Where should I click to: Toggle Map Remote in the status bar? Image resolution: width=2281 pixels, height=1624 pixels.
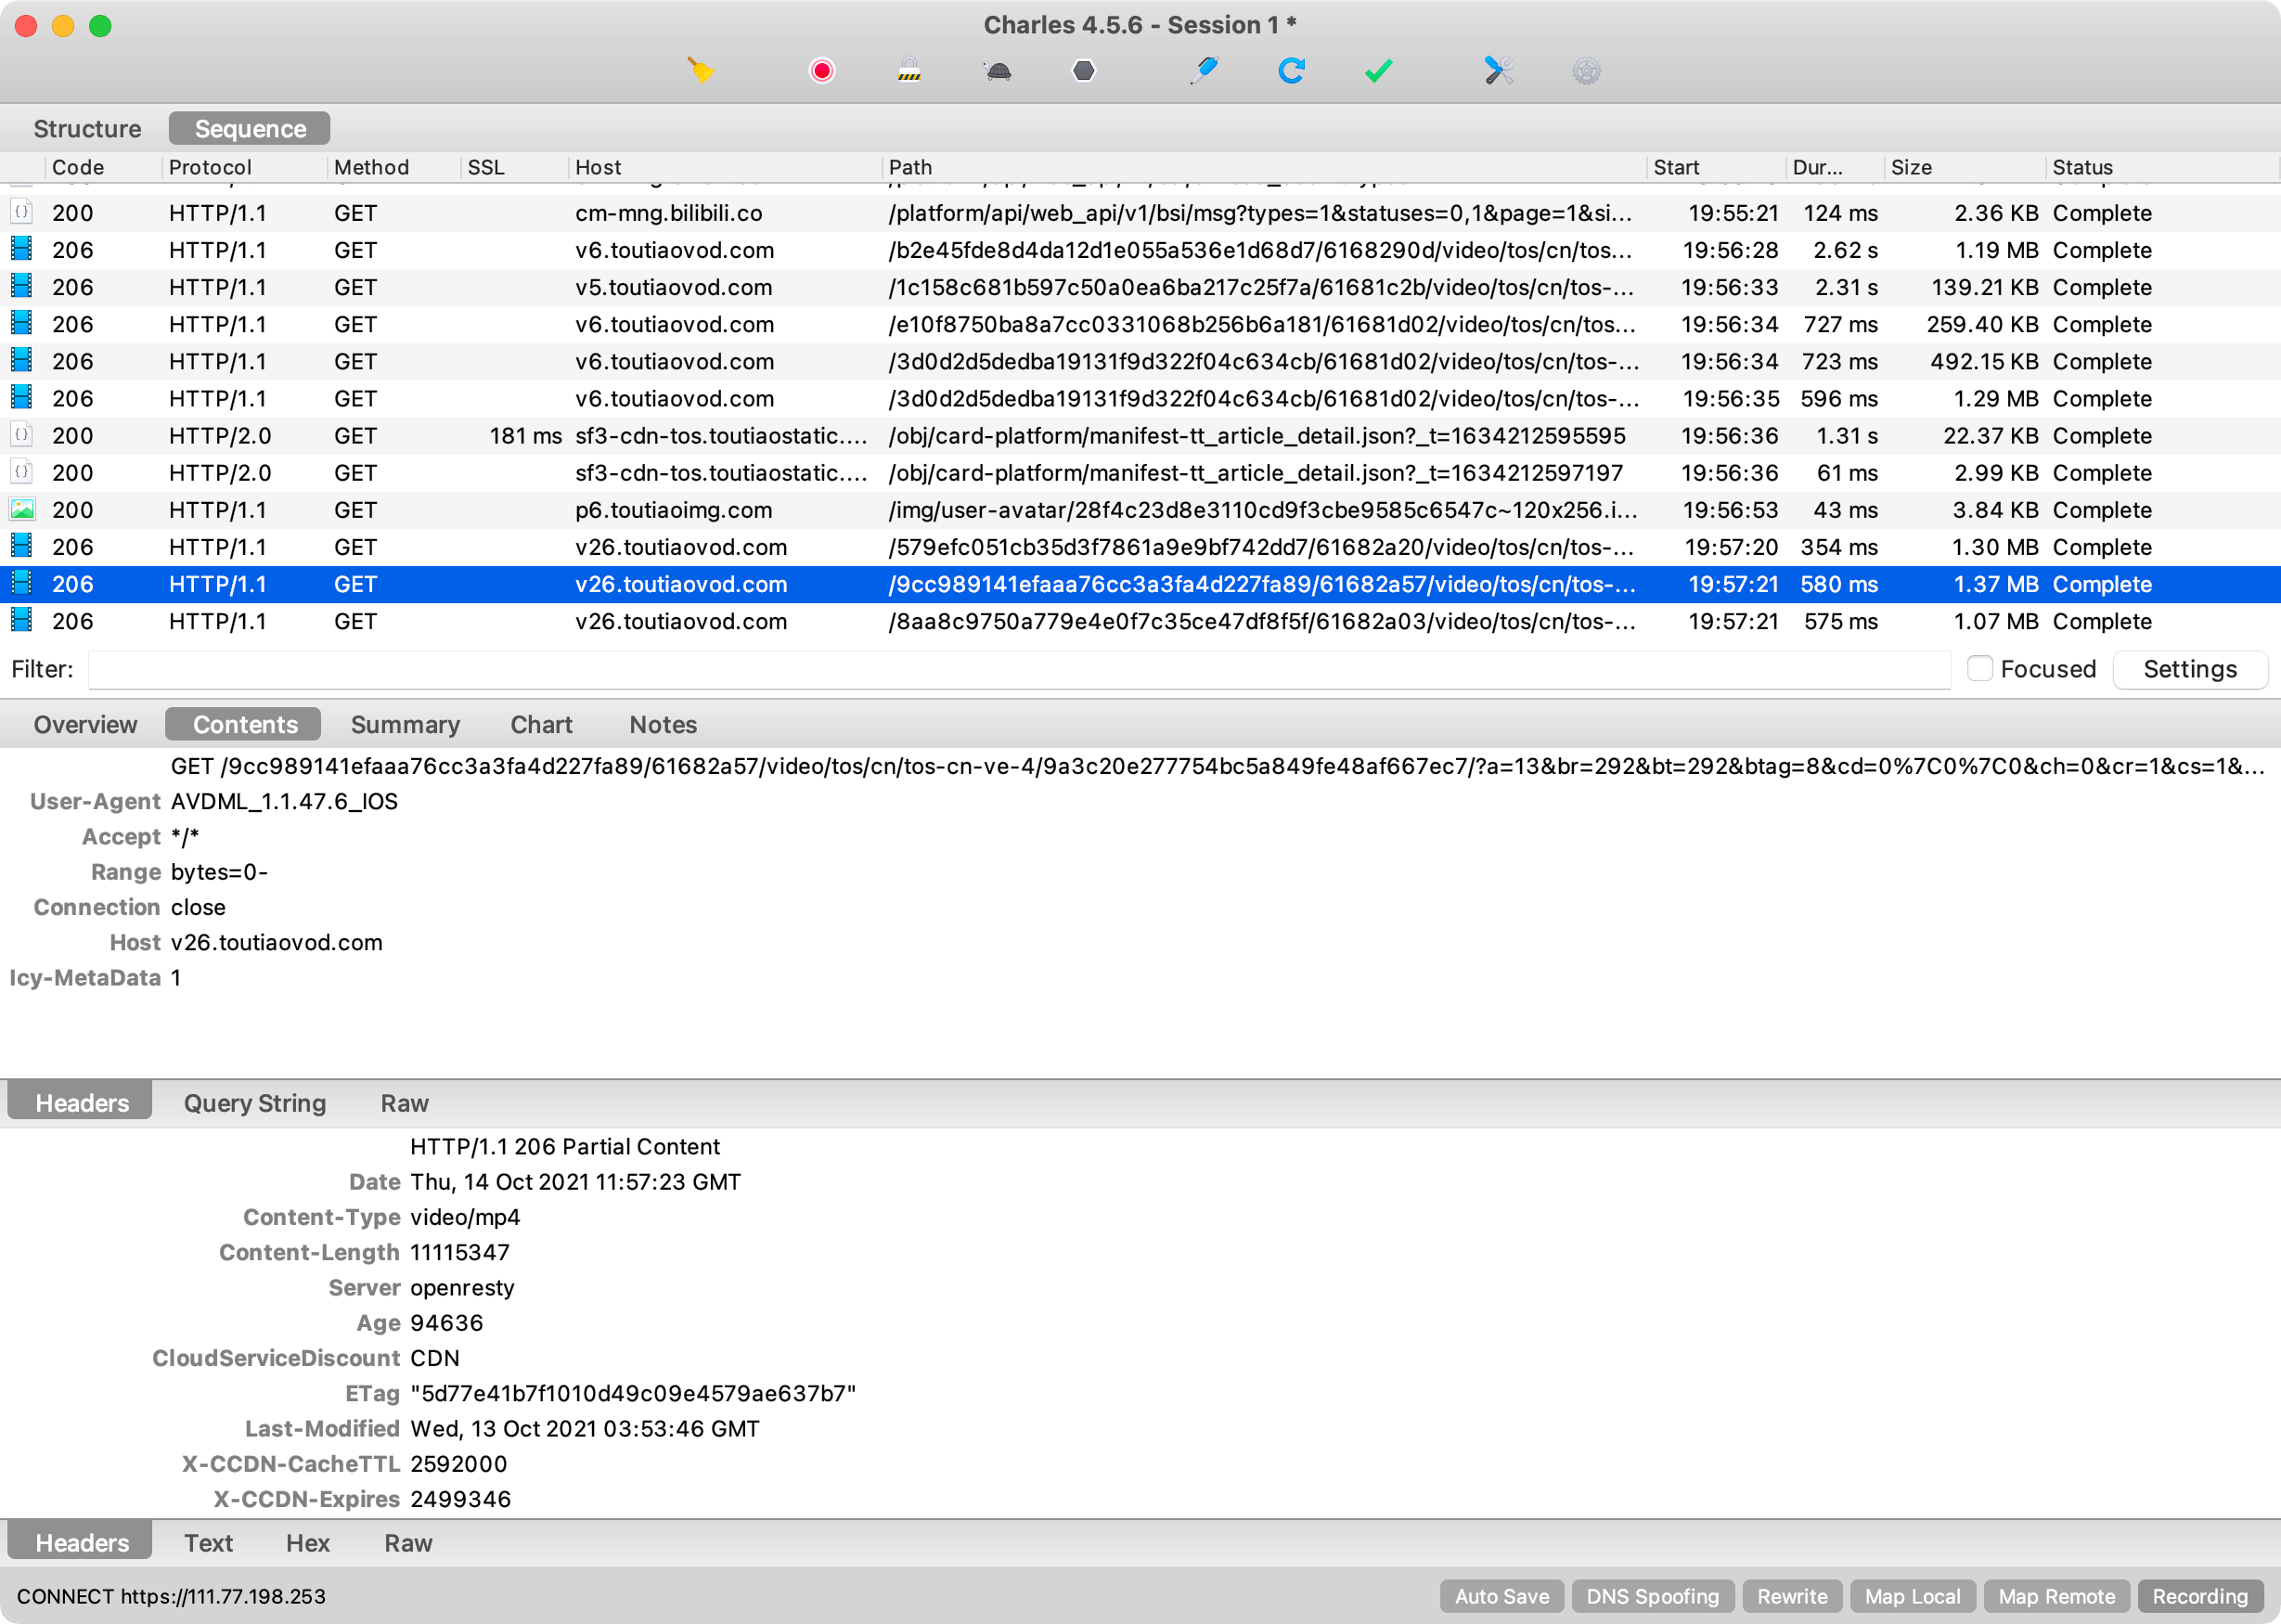point(2057,1596)
